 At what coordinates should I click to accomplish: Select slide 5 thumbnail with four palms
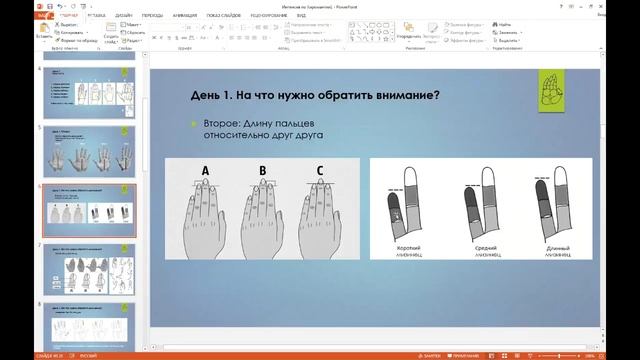coord(89,151)
